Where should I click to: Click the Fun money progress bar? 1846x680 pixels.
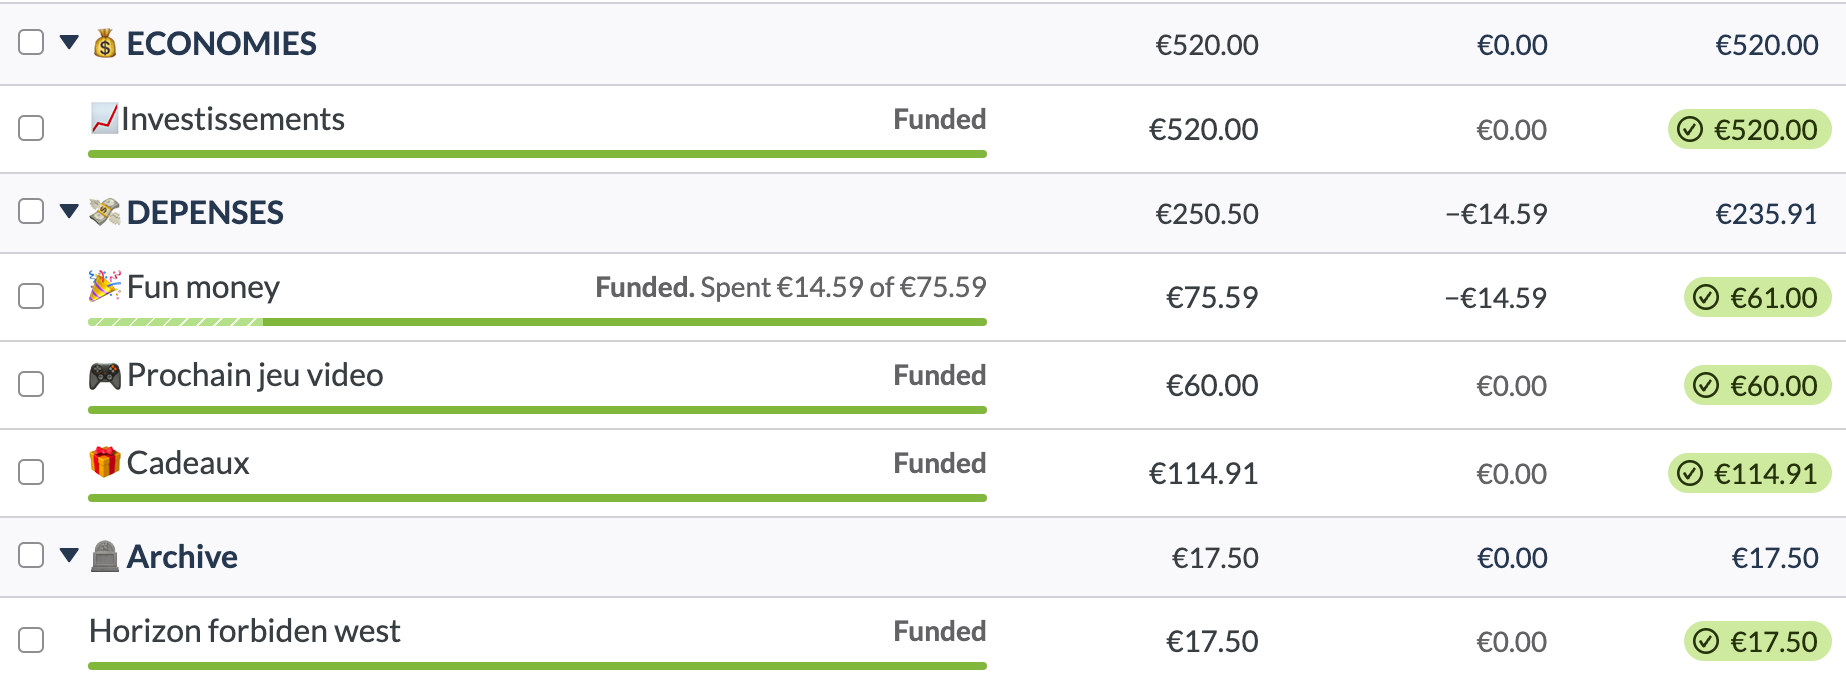[537, 322]
